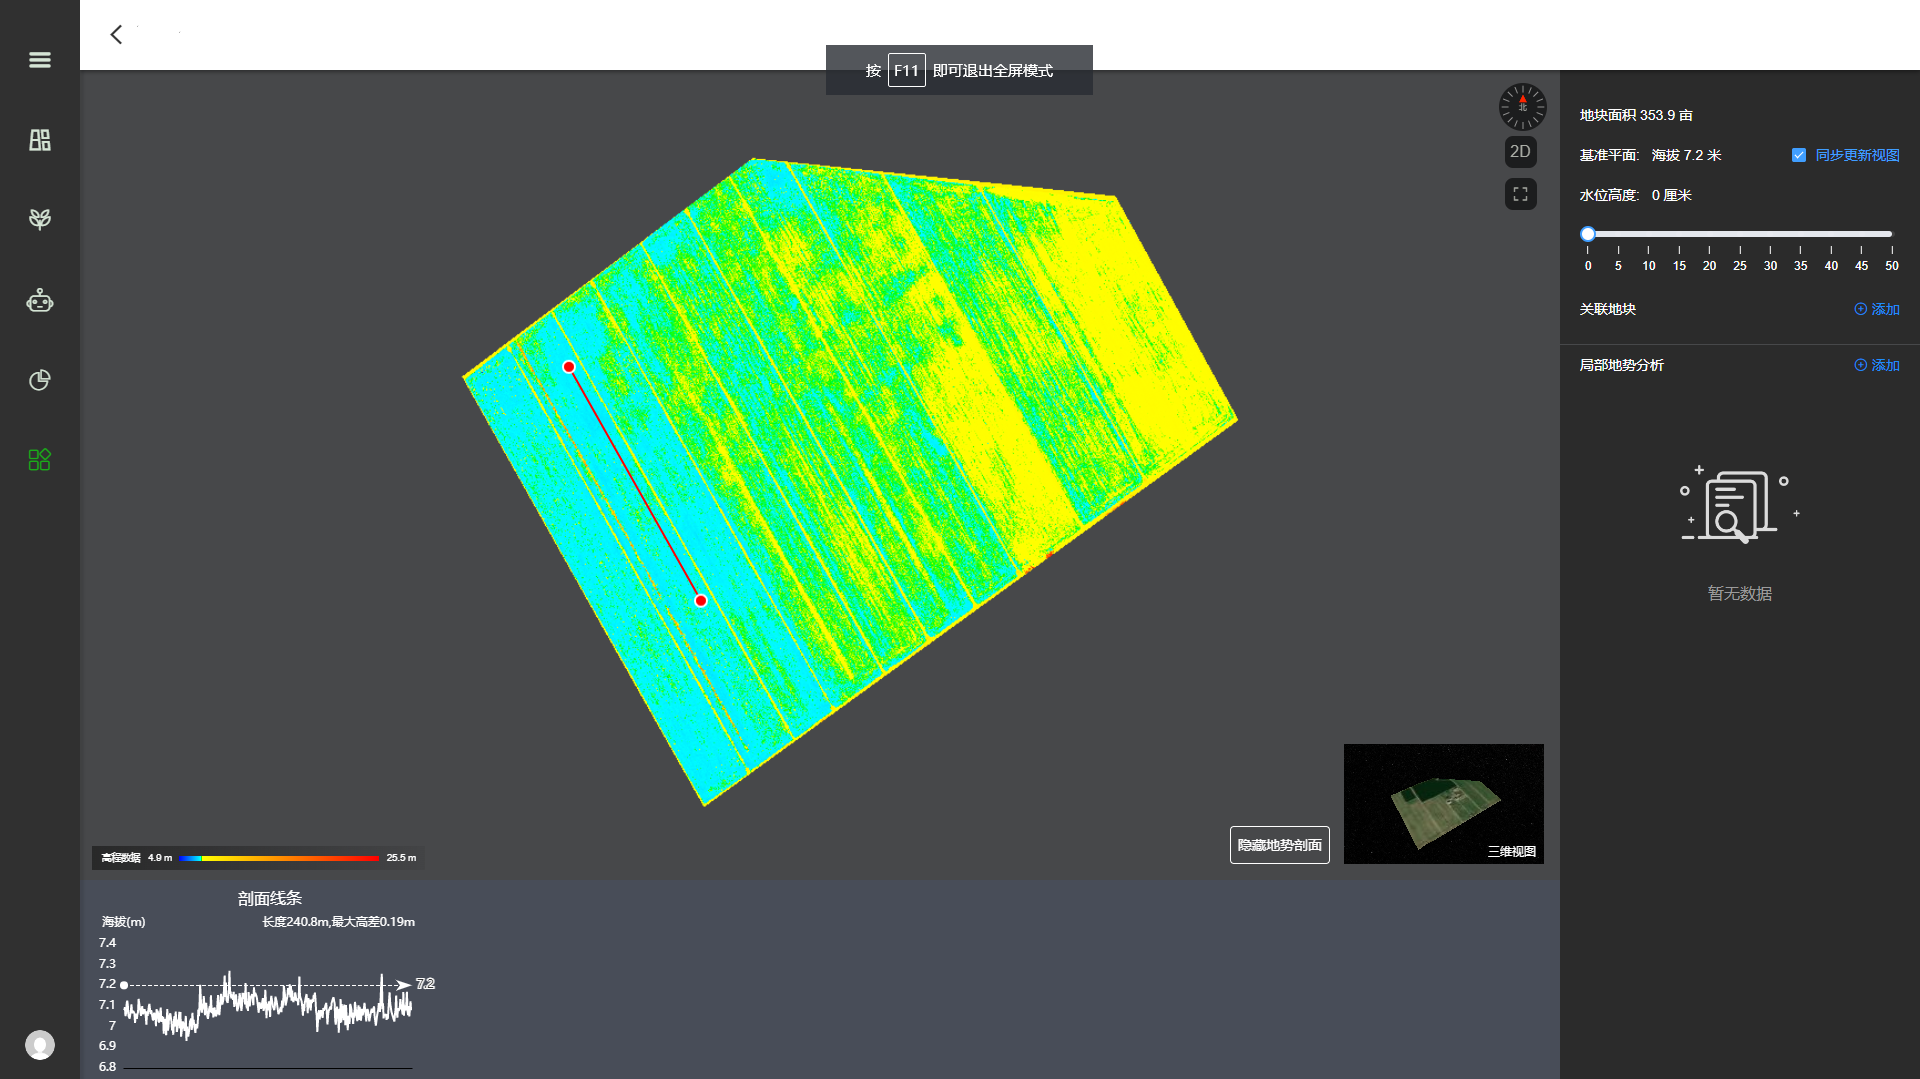This screenshot has width=1920, height=1079.
Task: Add a local terrain analysis under 局部地势分析
Action: (1877, 365)
